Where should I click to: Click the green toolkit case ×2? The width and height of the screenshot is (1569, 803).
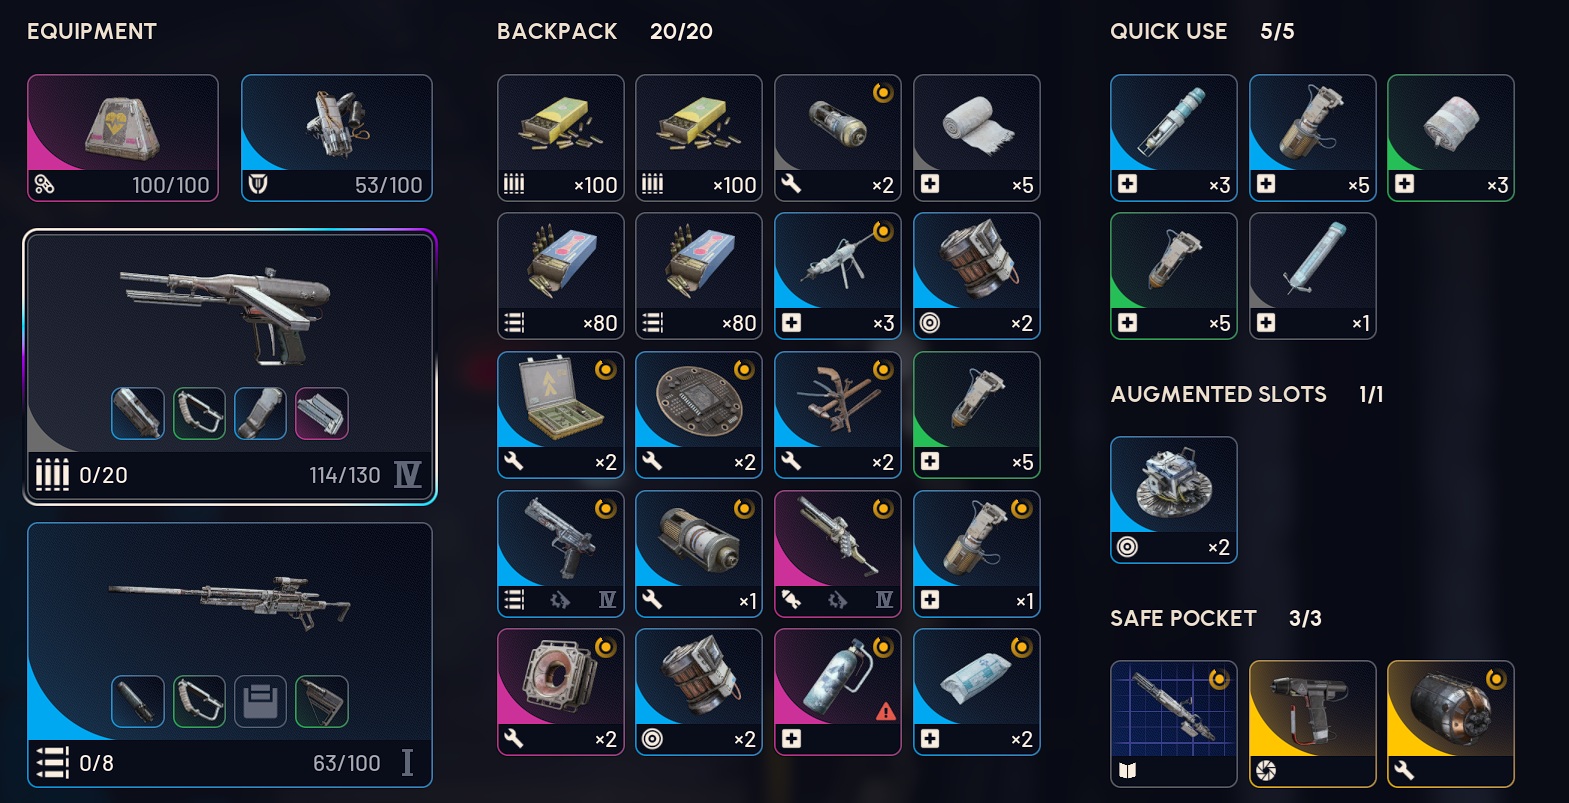(561, 415)
